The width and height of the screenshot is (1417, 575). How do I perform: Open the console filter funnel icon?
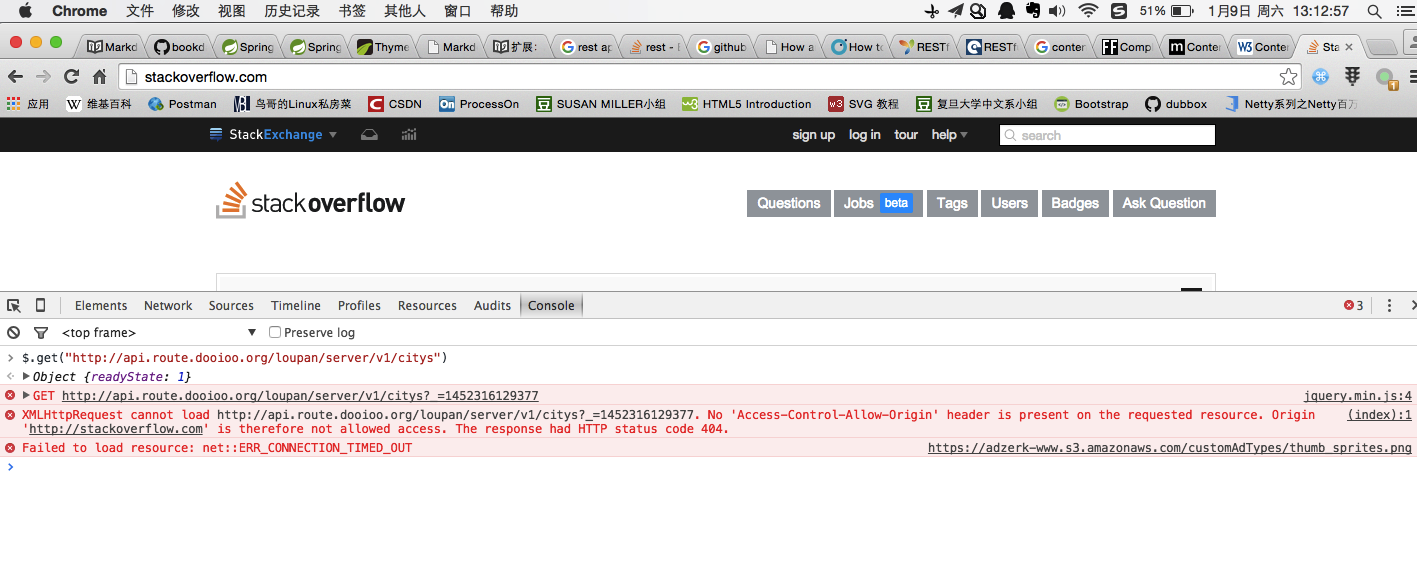[x=40, y=332]
